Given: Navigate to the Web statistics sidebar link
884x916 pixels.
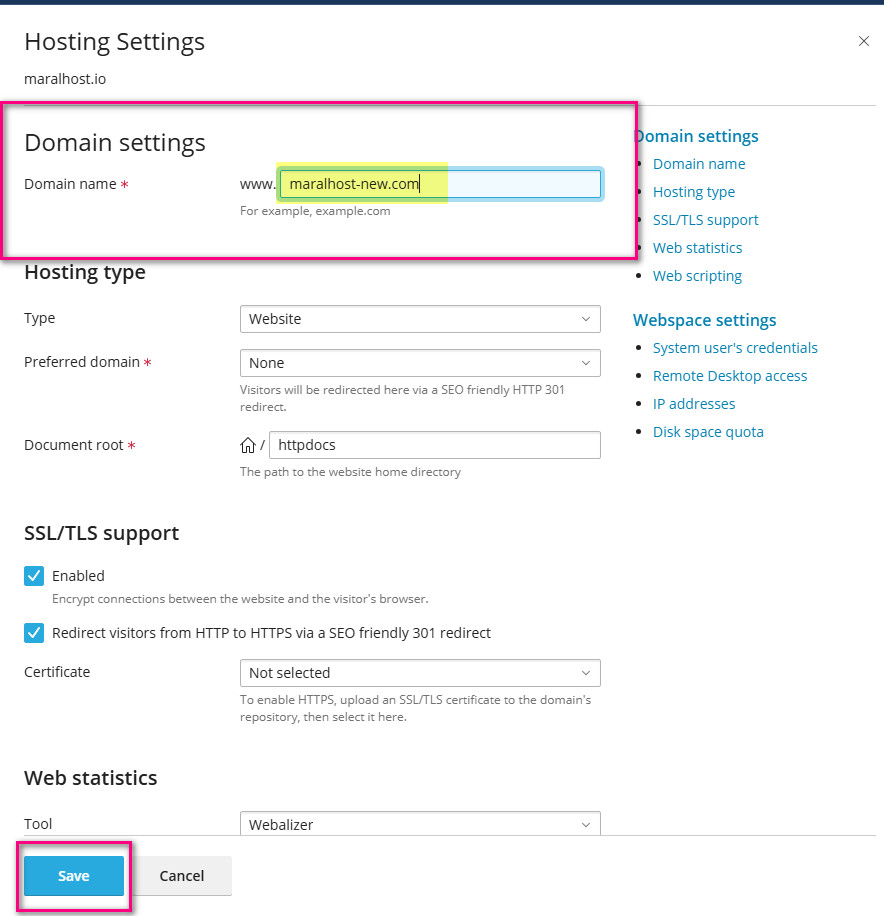Looking at the screenshot, I should [x=698, y=248].
